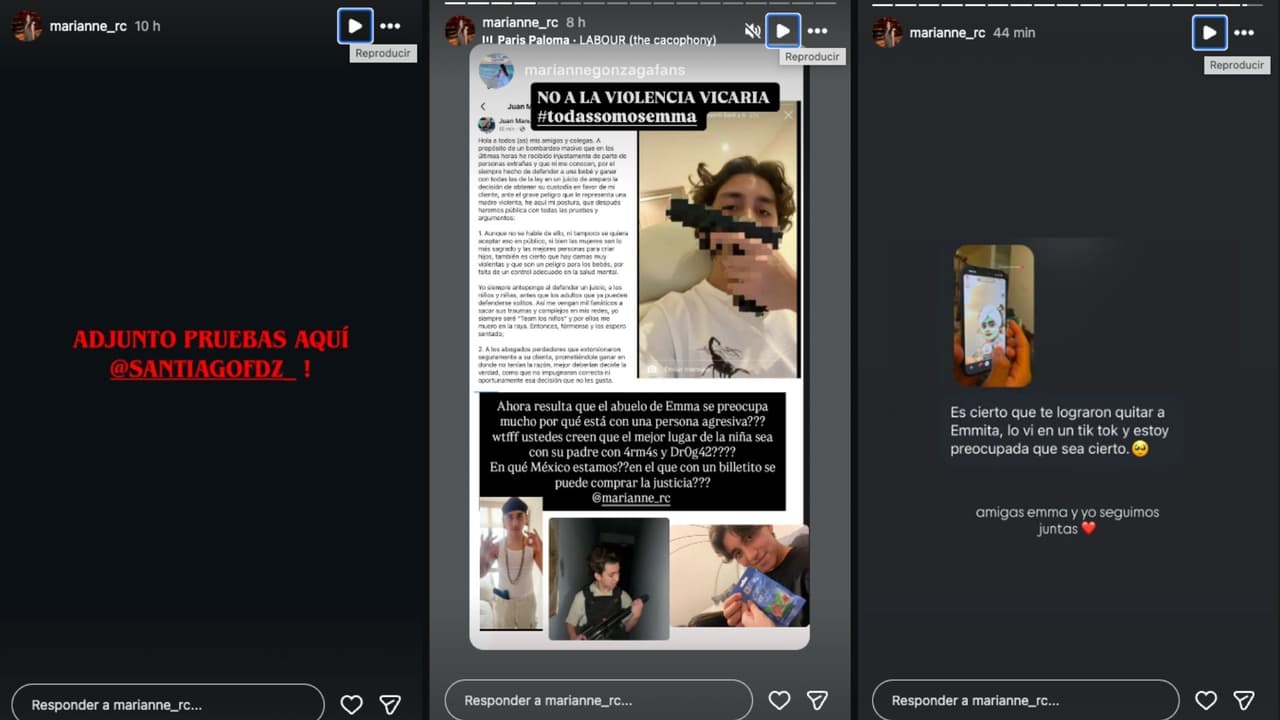This screenshot has height=720, width=1280.
Task: Tap the heart icon on the left story
Action: tap(351, 703)
